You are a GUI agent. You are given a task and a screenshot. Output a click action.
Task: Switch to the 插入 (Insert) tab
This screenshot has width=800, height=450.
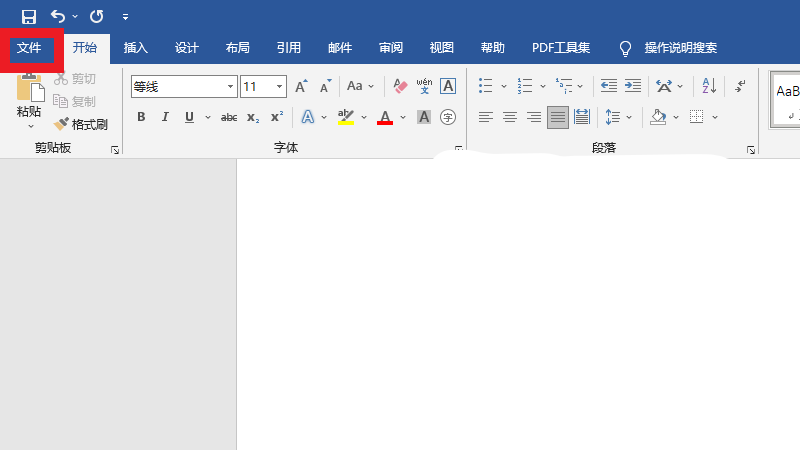pos(135,48)
